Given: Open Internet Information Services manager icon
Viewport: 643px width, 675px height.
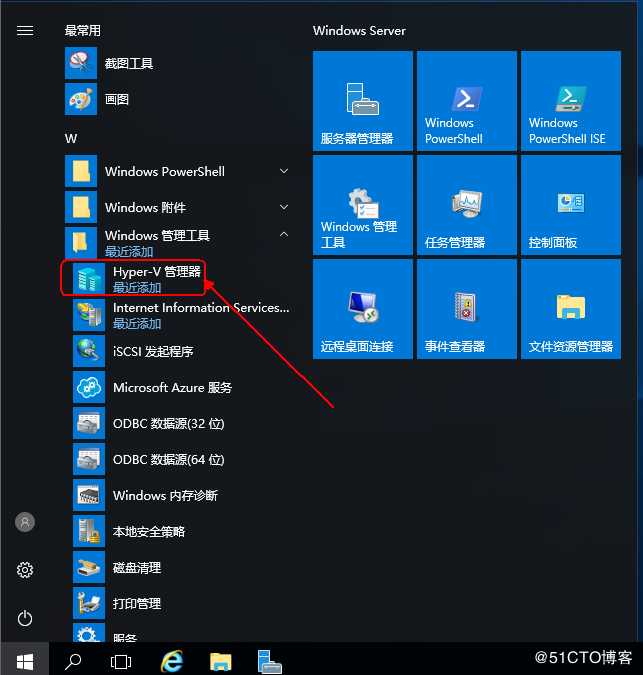Looking at the screenshot, I should 89,315.
